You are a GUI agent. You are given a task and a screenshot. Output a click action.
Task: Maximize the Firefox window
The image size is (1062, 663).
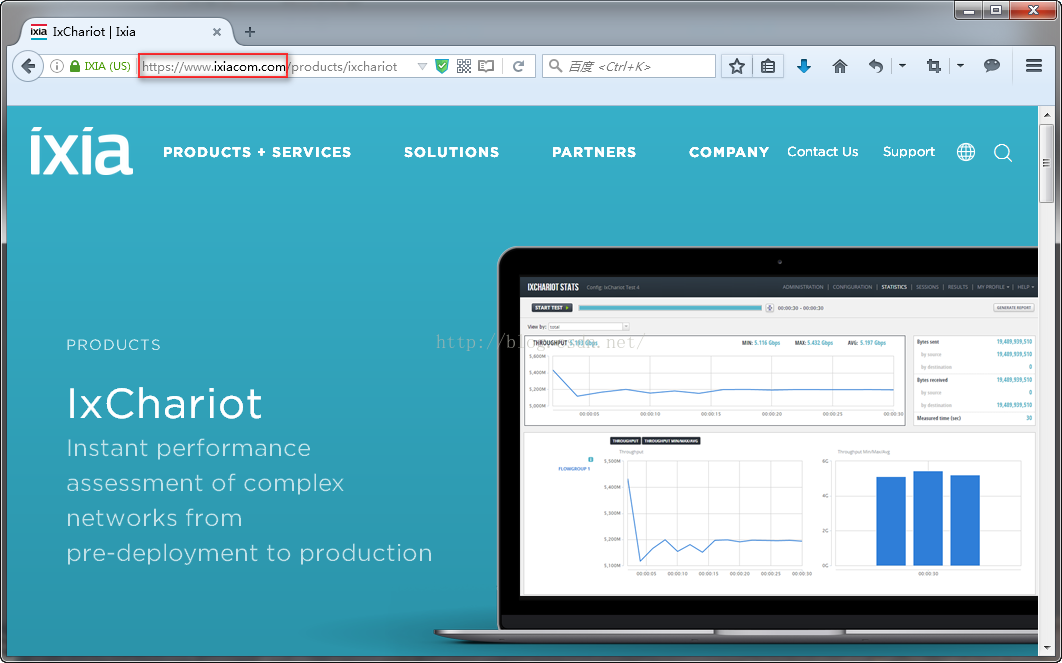click(996, 10)
